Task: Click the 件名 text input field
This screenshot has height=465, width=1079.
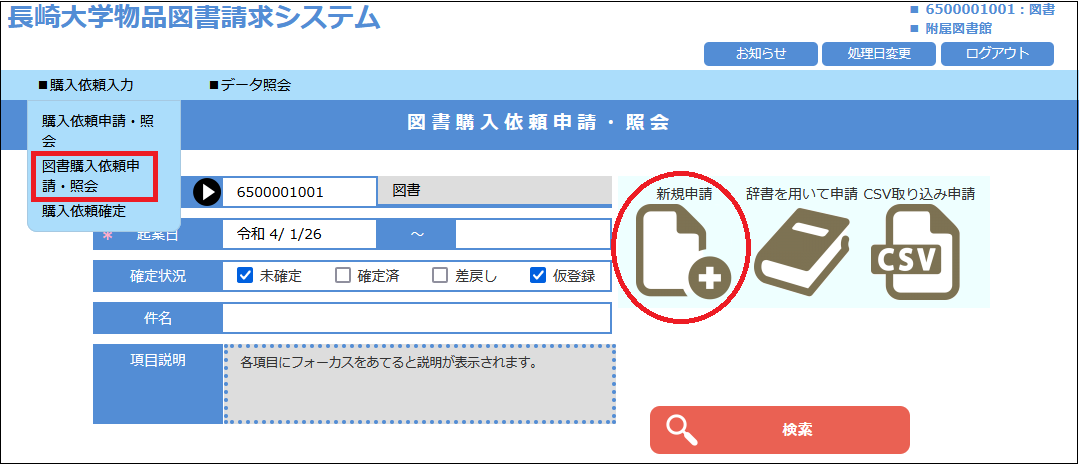Action: [416, 318]
